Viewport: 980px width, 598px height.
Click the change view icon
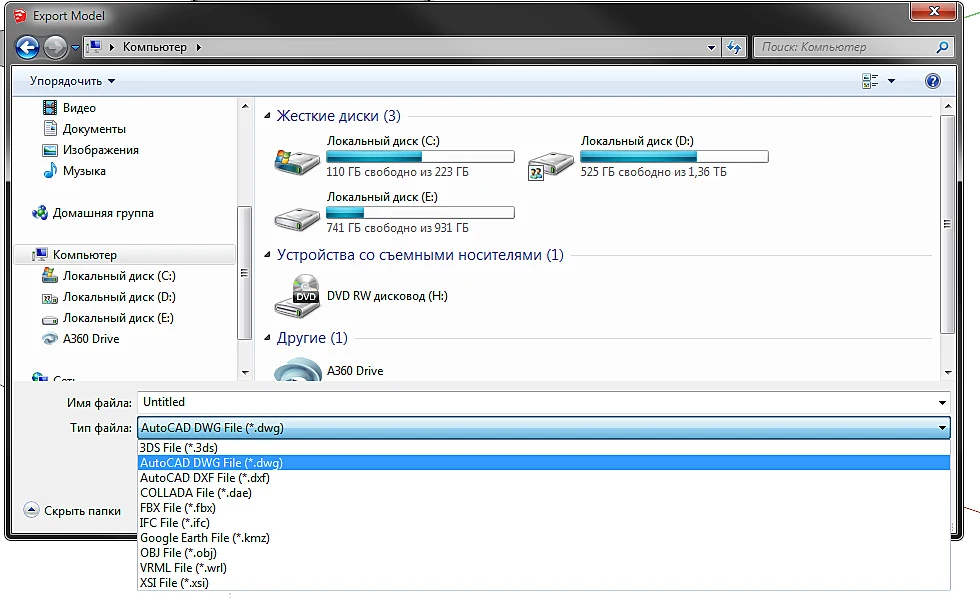[x=869, y=81]
